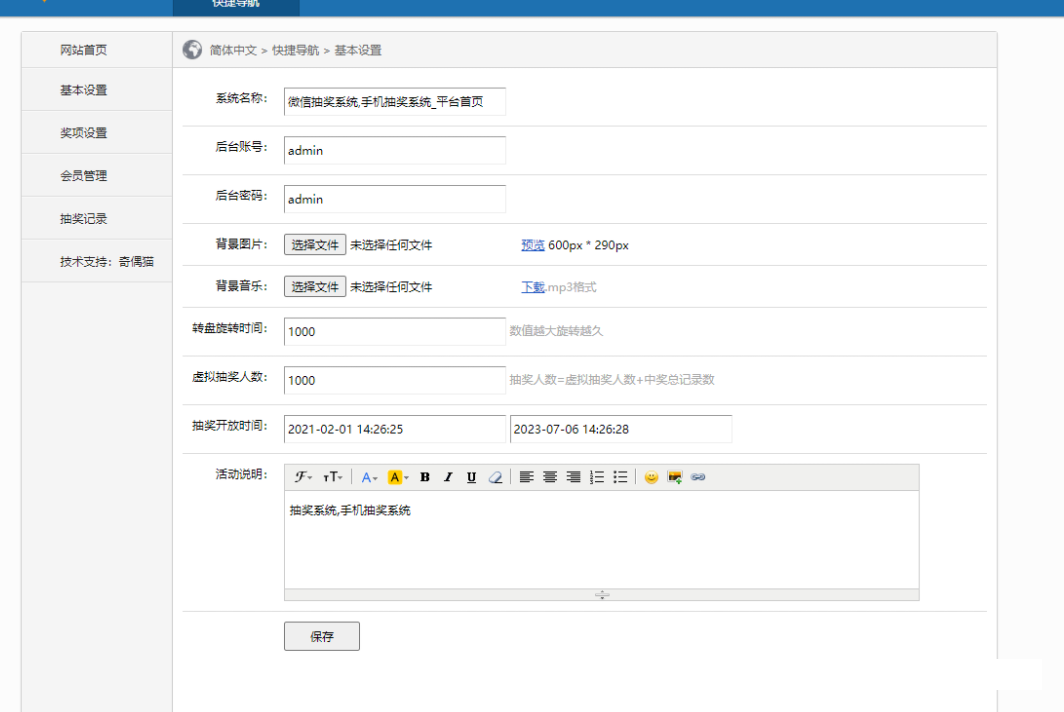Choose a file for 背景图片
This screenshot has width=1064, height=712.
click(315, 245)
